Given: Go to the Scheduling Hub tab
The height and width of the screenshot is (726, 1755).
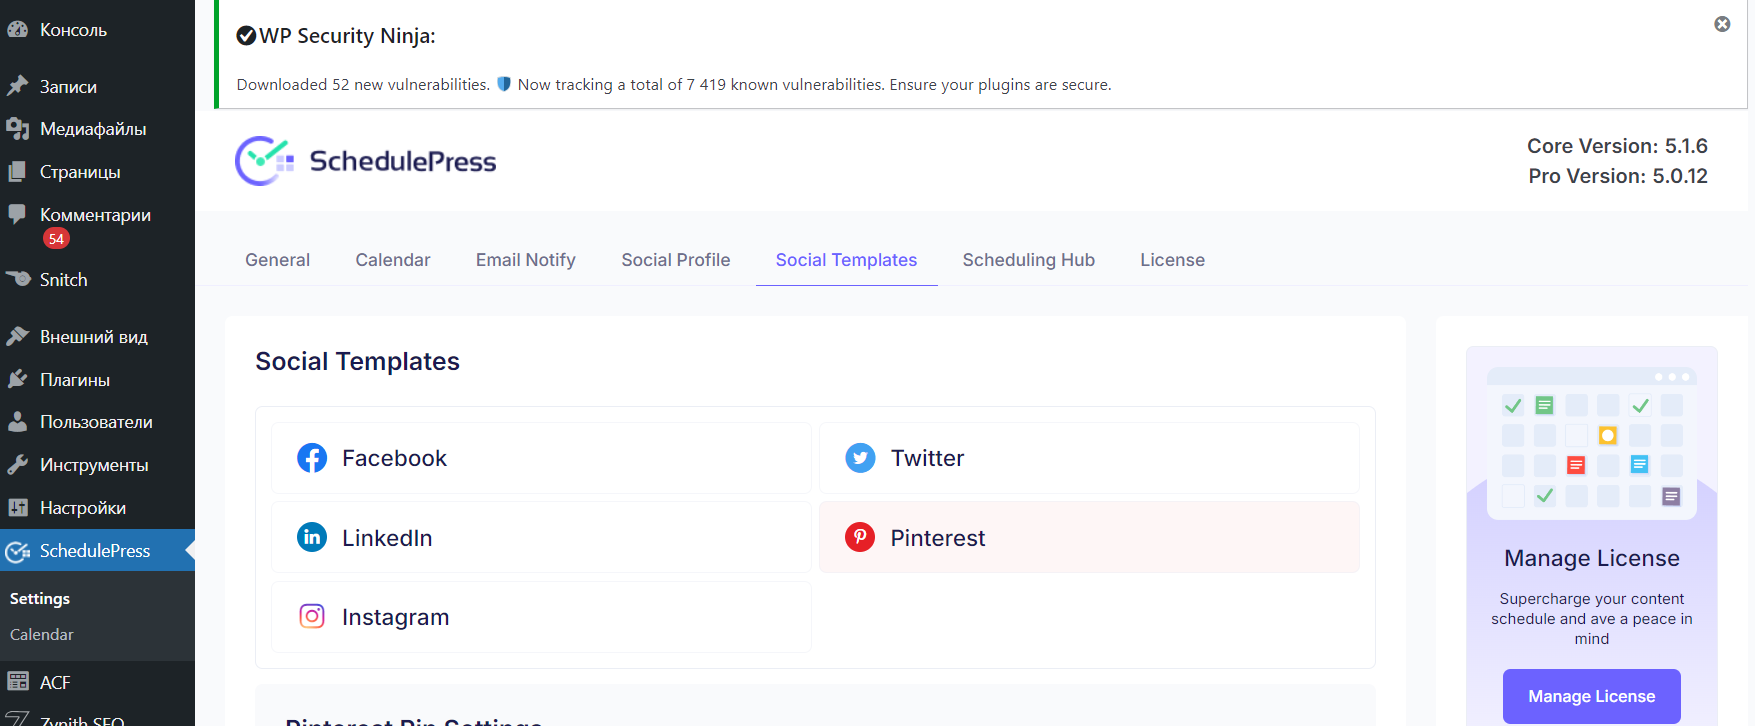Looking at the screenshot, I should tap(1028, 260).
